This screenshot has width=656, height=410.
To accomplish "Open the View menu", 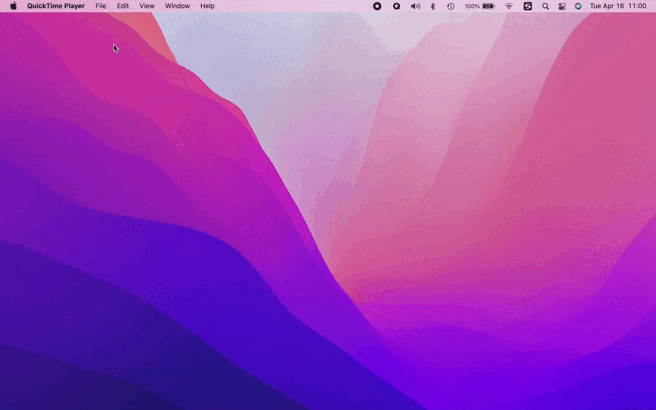I will pyautogui.click(x=147, y=6).
